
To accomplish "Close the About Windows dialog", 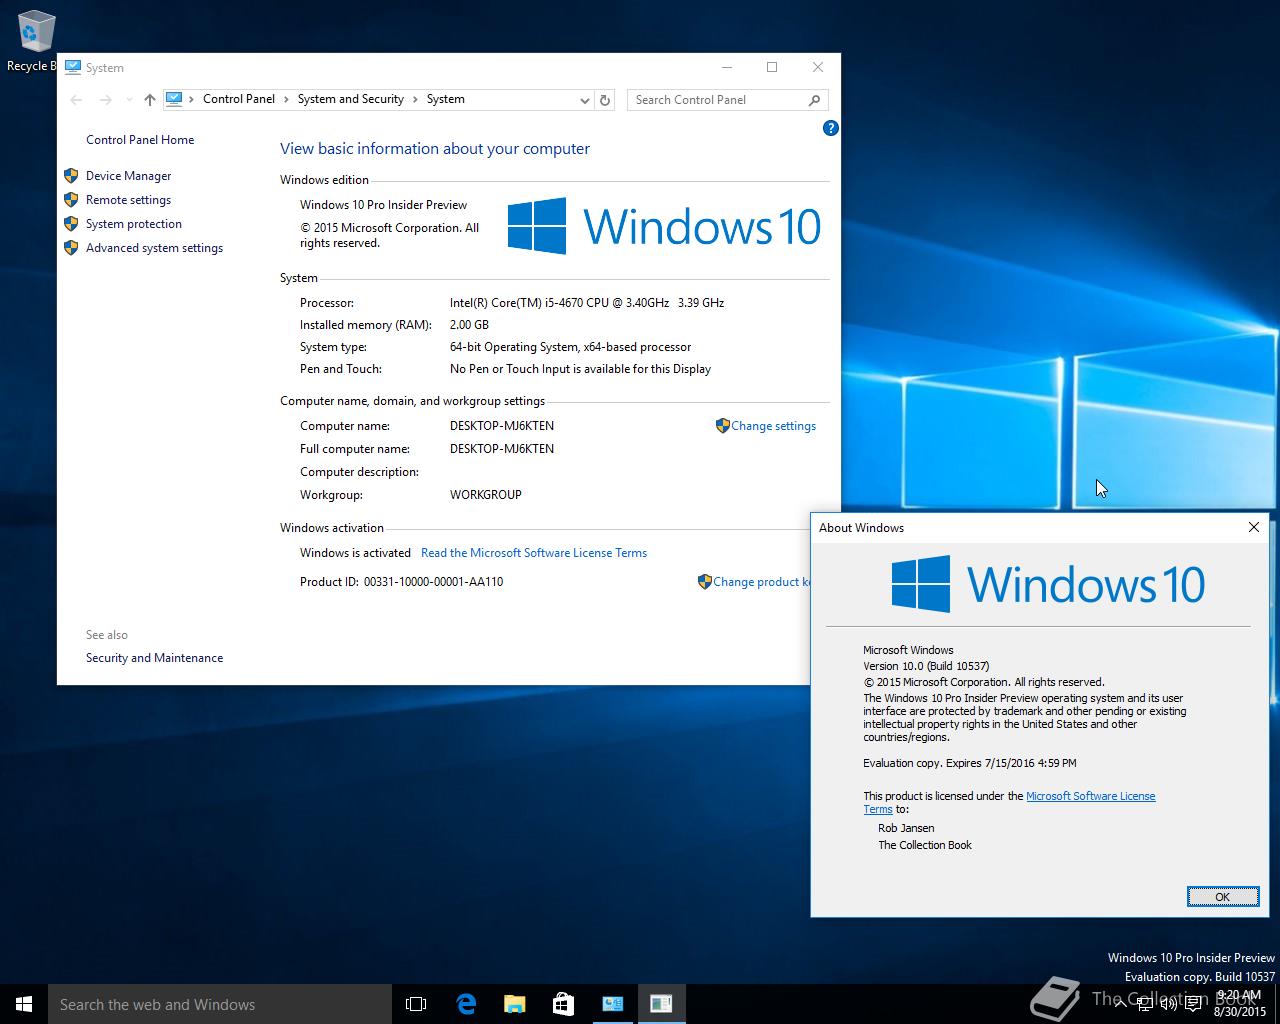I will pyautogui.click(x=1253, y=527).
